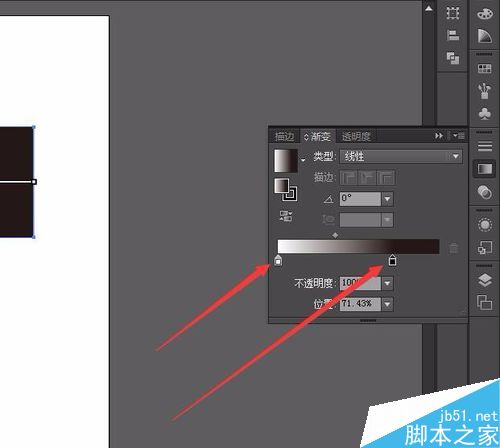Viewport: 500px width, 448px height.
Task: Click the reverse gradient icon
Action: [286, 216]
